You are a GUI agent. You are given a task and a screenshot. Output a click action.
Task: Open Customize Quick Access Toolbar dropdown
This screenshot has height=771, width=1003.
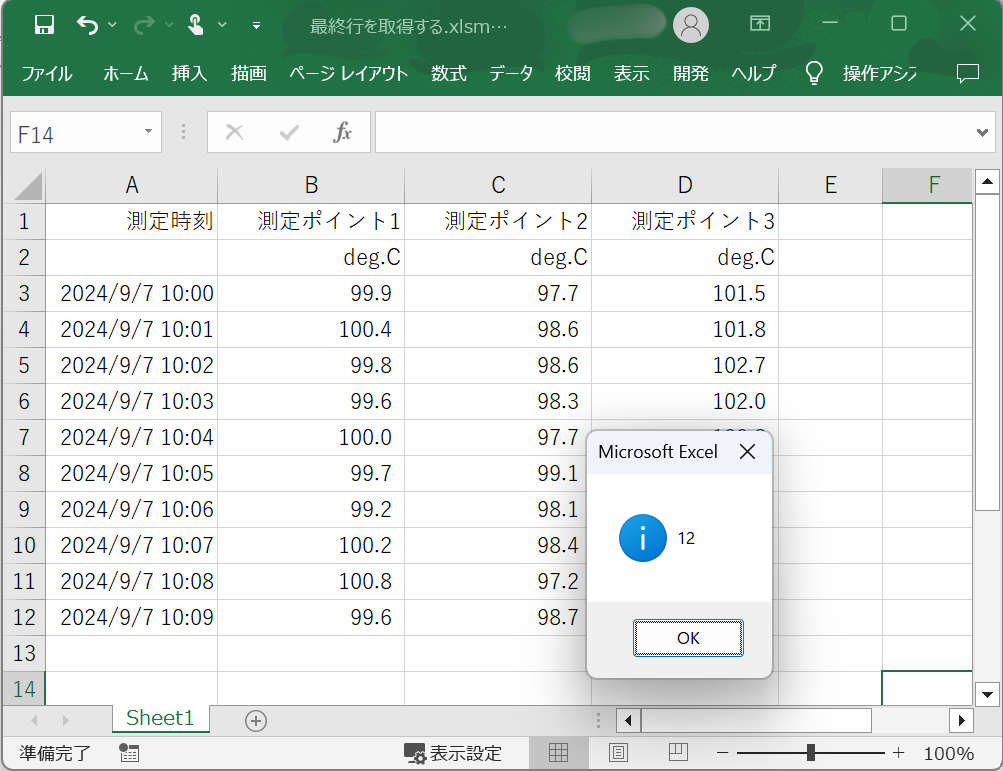257,26
